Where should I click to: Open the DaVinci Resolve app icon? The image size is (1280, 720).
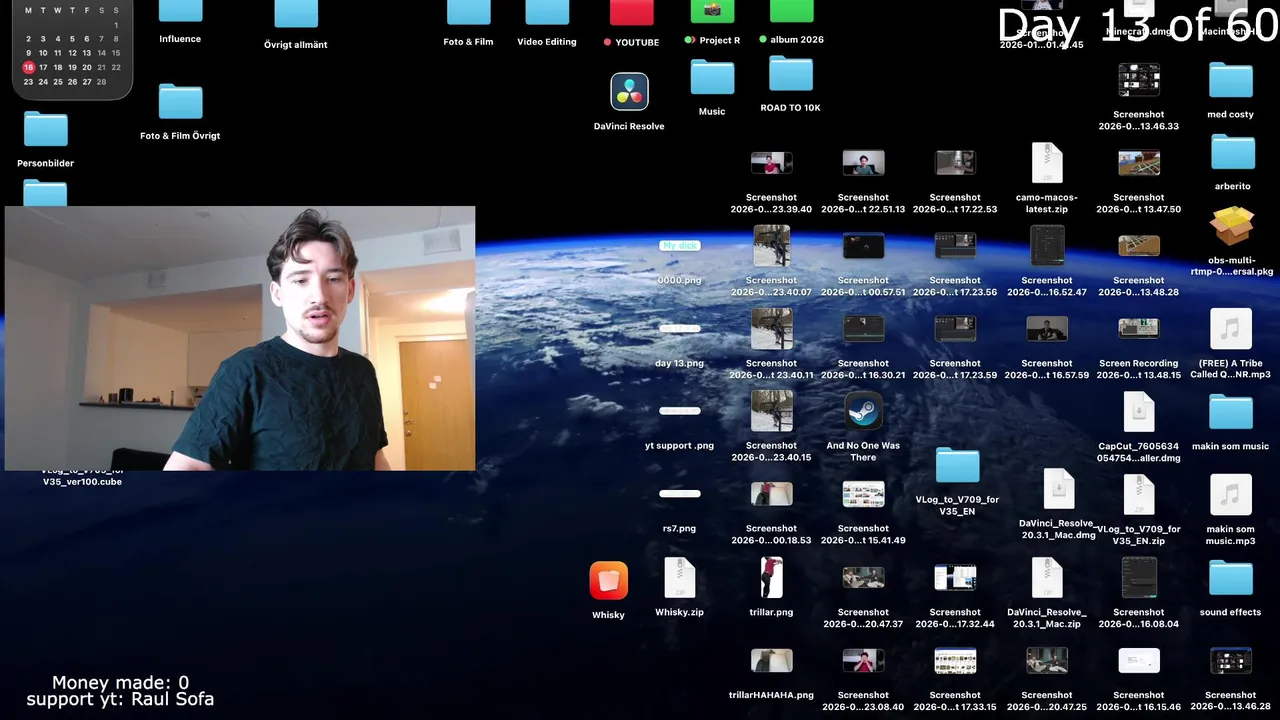coord(629,92)
